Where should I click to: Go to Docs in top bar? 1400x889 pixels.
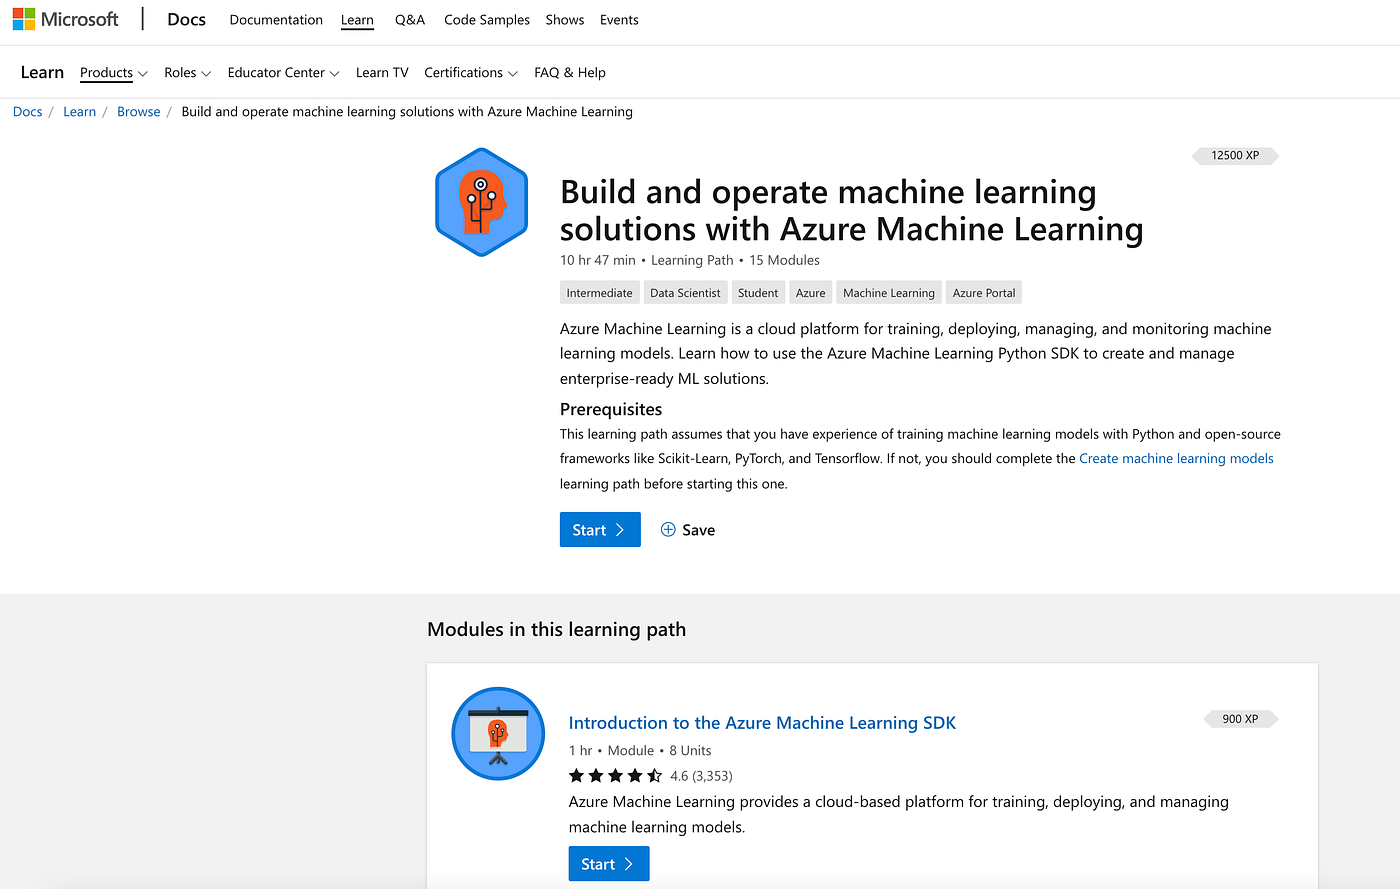pos(186,20)
